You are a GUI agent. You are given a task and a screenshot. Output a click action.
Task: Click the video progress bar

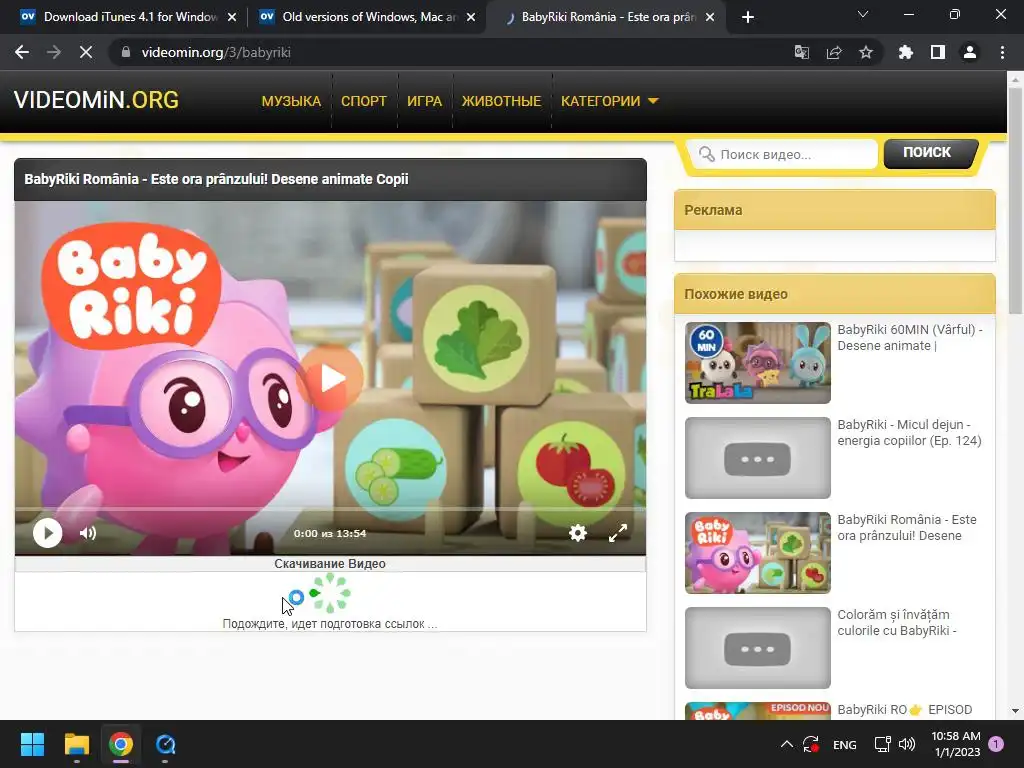point(330,509)
